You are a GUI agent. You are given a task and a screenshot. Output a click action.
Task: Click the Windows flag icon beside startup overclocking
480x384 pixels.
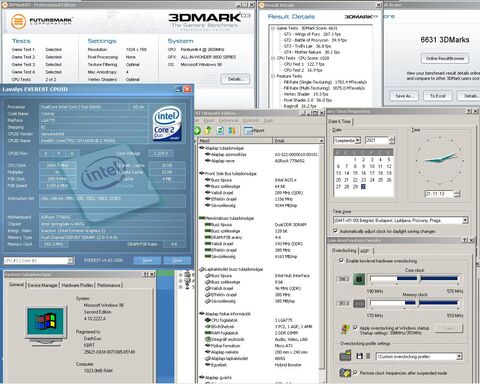tap(345, 329)
